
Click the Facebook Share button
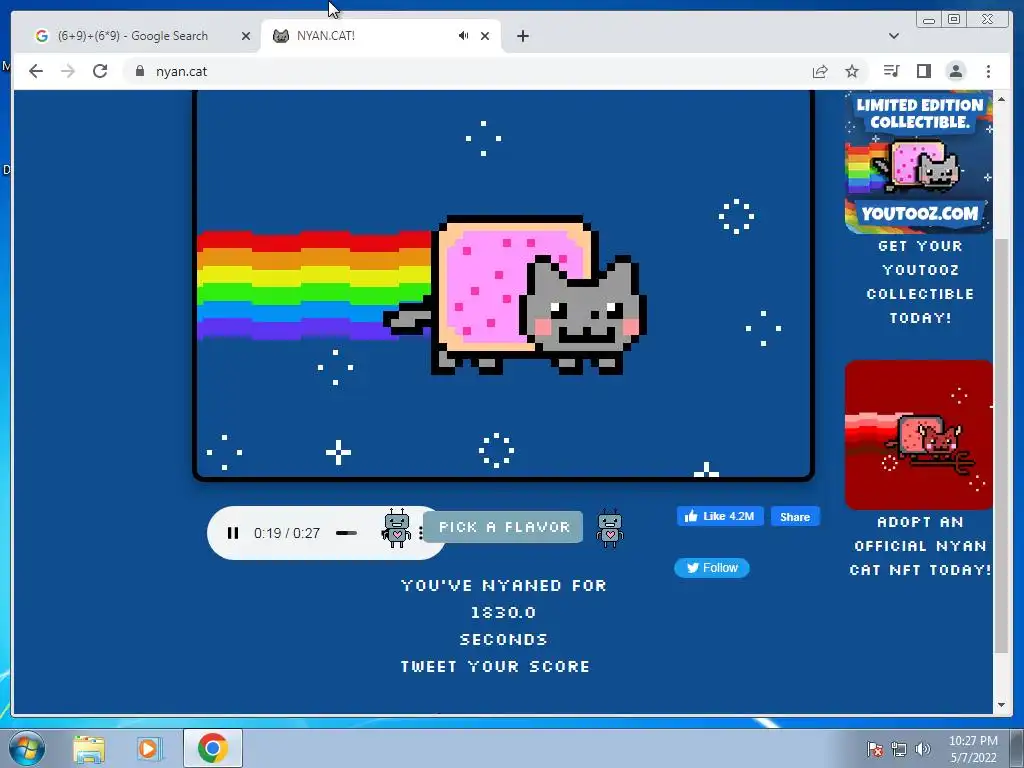click(795, 517)
